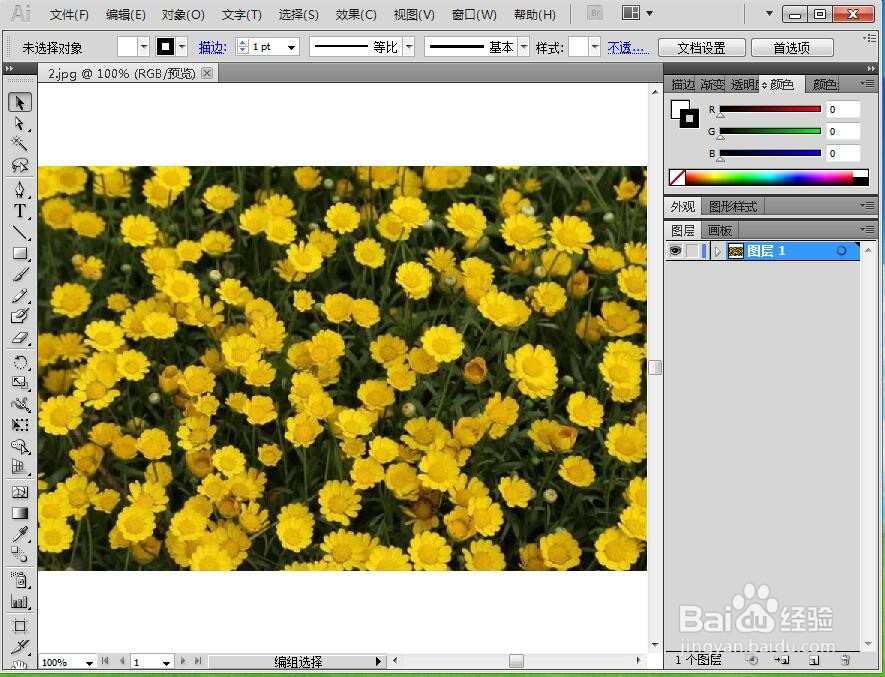
Task: Choose the Magic Wand tool
Action: click(x=20, y=143)
